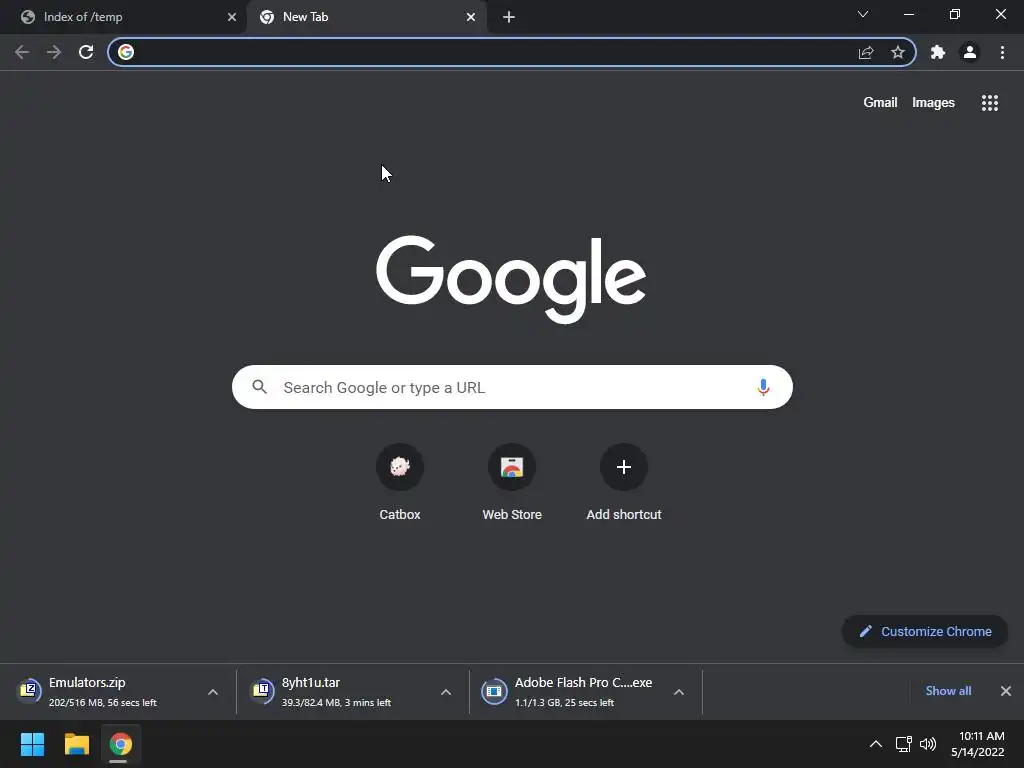Bookmark this tab with the star icon
This screenshot has height=768, width=1024.
(x=898, y=52)
